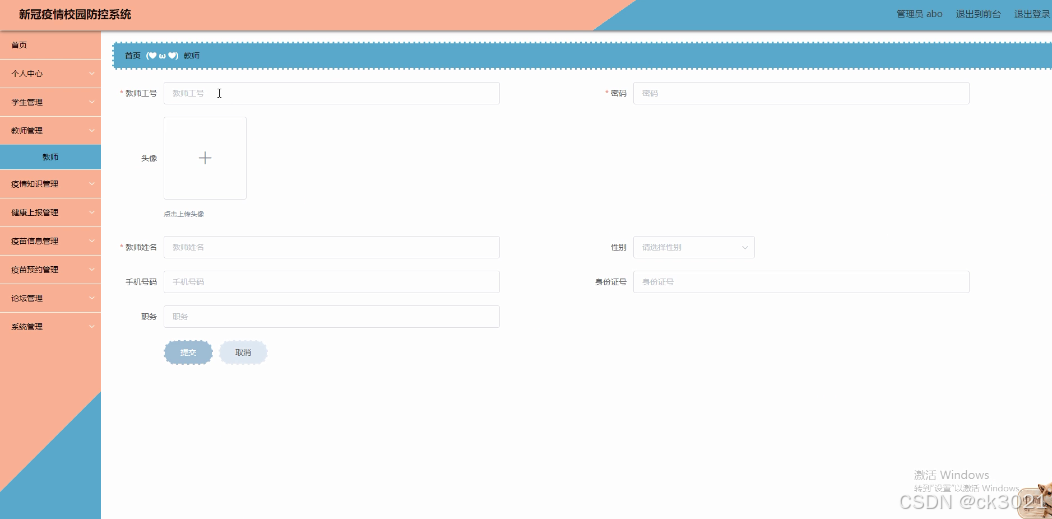Click 首页 in the breadcrumb bar
The width and height of the screenshot is (1052, 519).
[x=133, y=56]
